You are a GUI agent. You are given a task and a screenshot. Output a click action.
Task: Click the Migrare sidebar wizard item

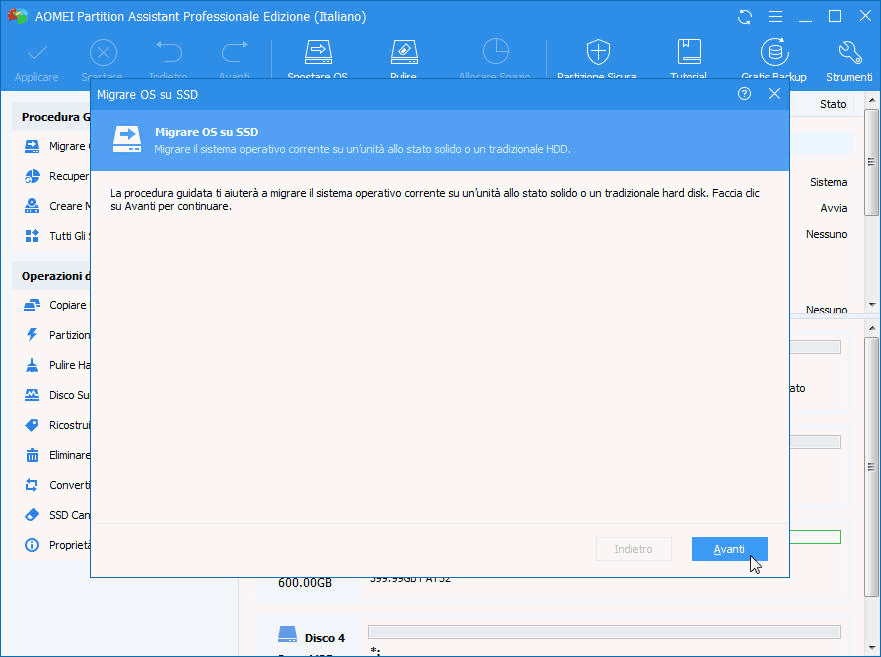tap(56, 146)
